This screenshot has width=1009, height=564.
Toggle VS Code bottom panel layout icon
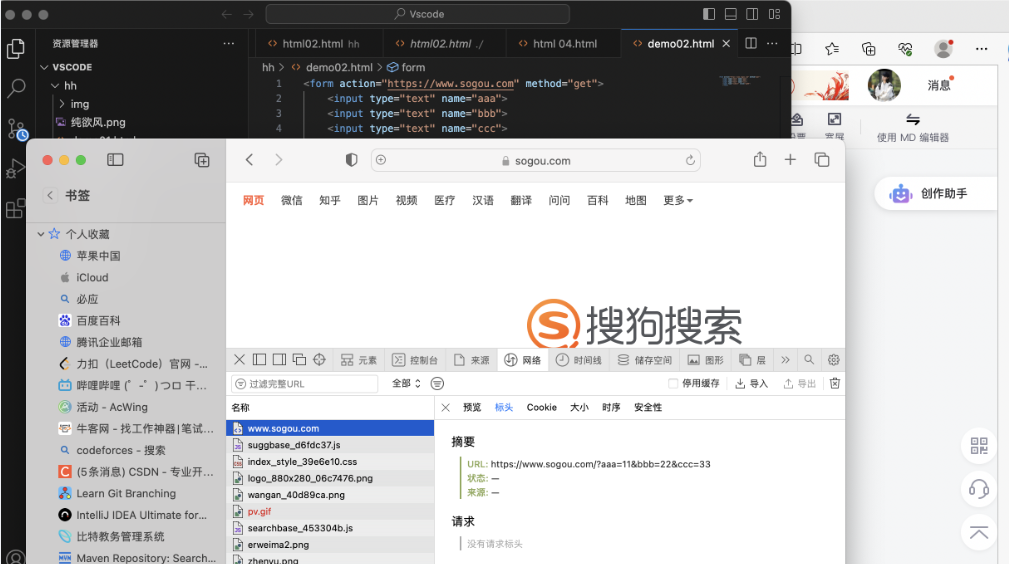point(730,14)
